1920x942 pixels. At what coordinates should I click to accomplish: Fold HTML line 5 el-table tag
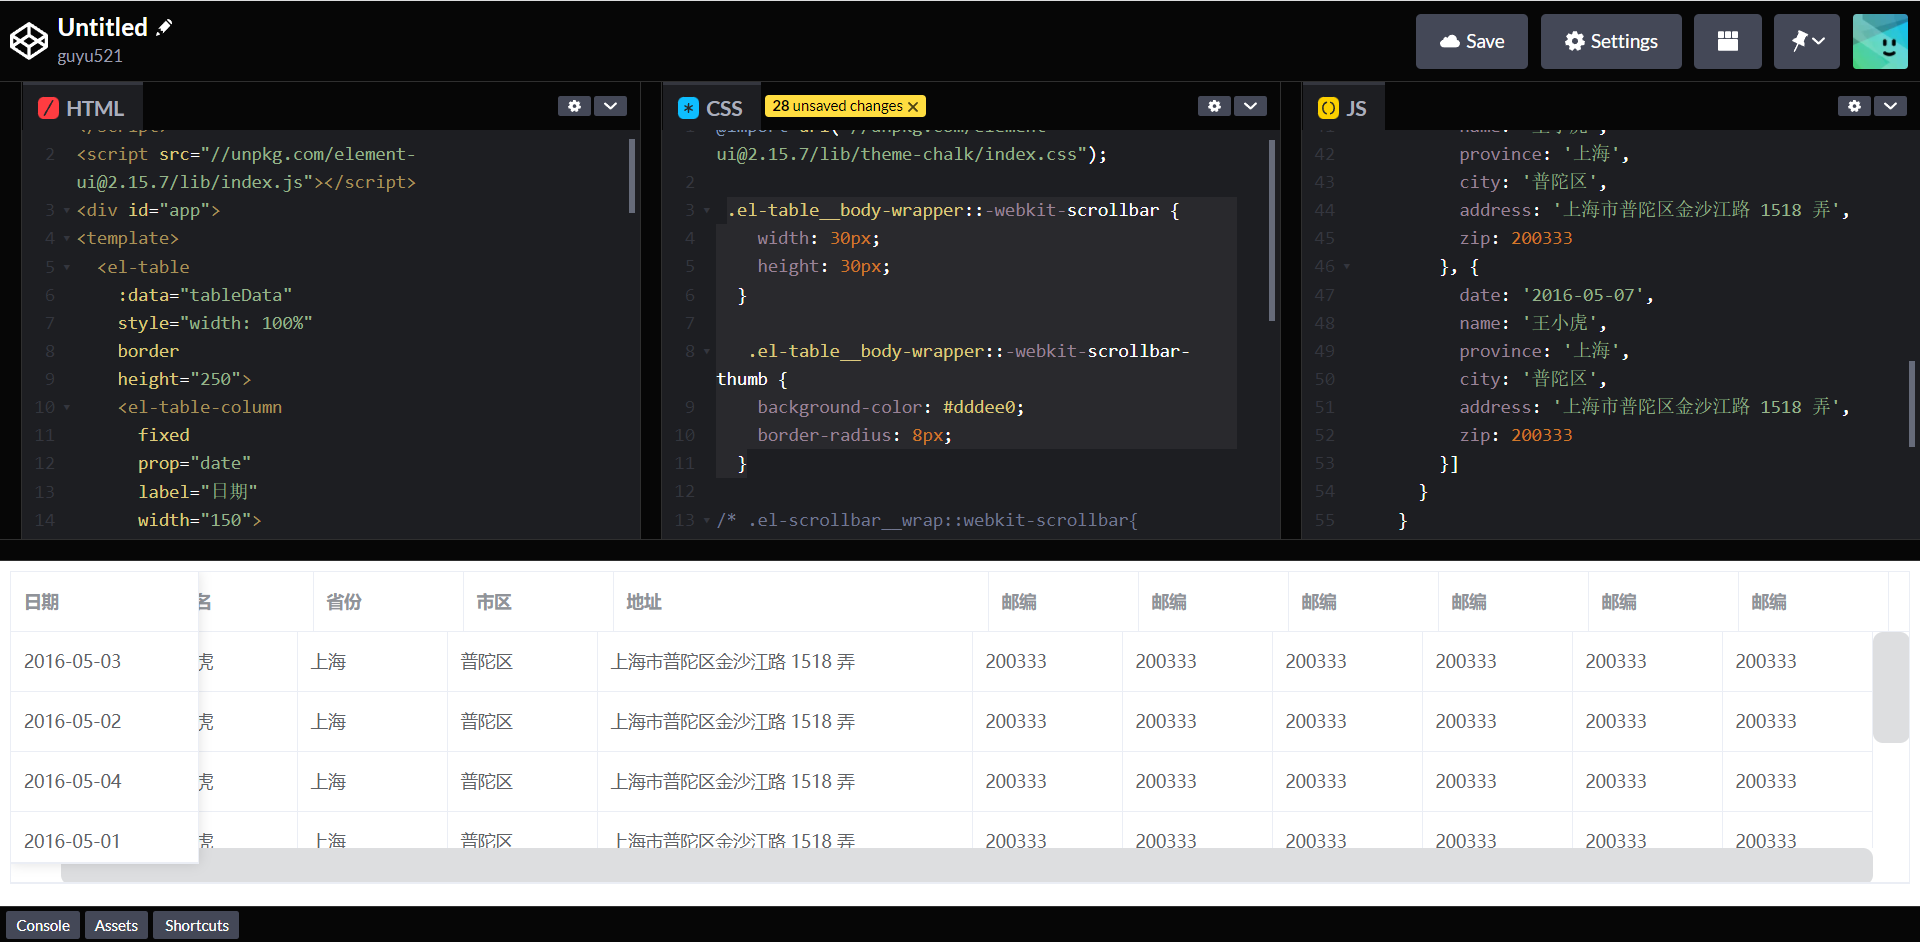[x=67, y=268]
